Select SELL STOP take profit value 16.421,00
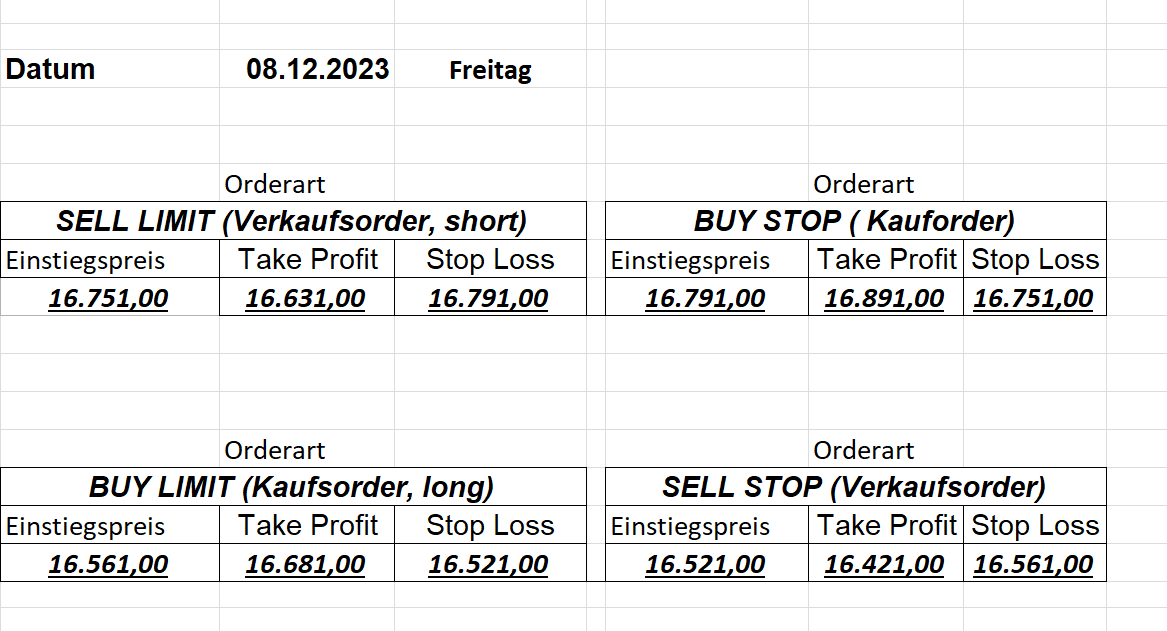1167x631 pixels. [x=884, y=564]
